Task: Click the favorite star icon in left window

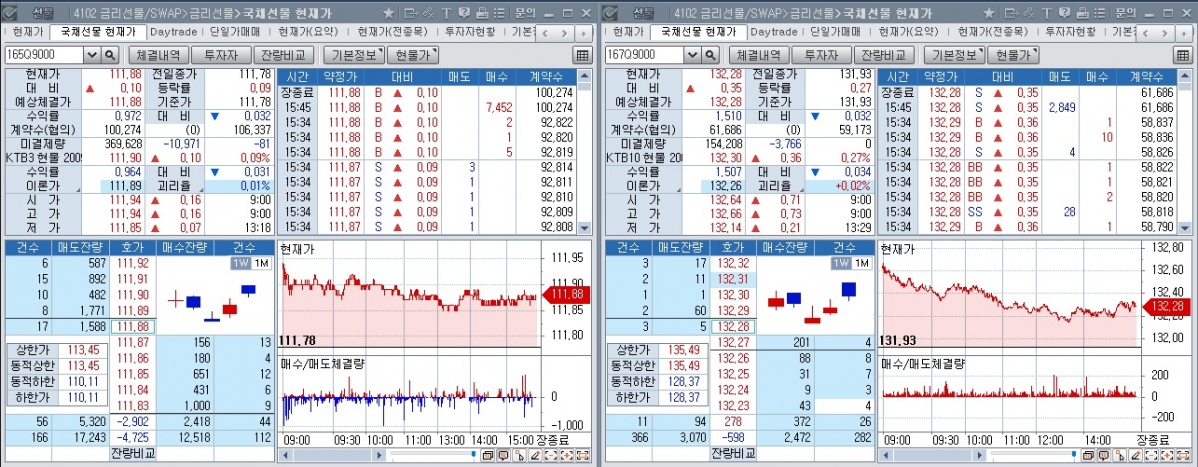Action: (388, 13)
